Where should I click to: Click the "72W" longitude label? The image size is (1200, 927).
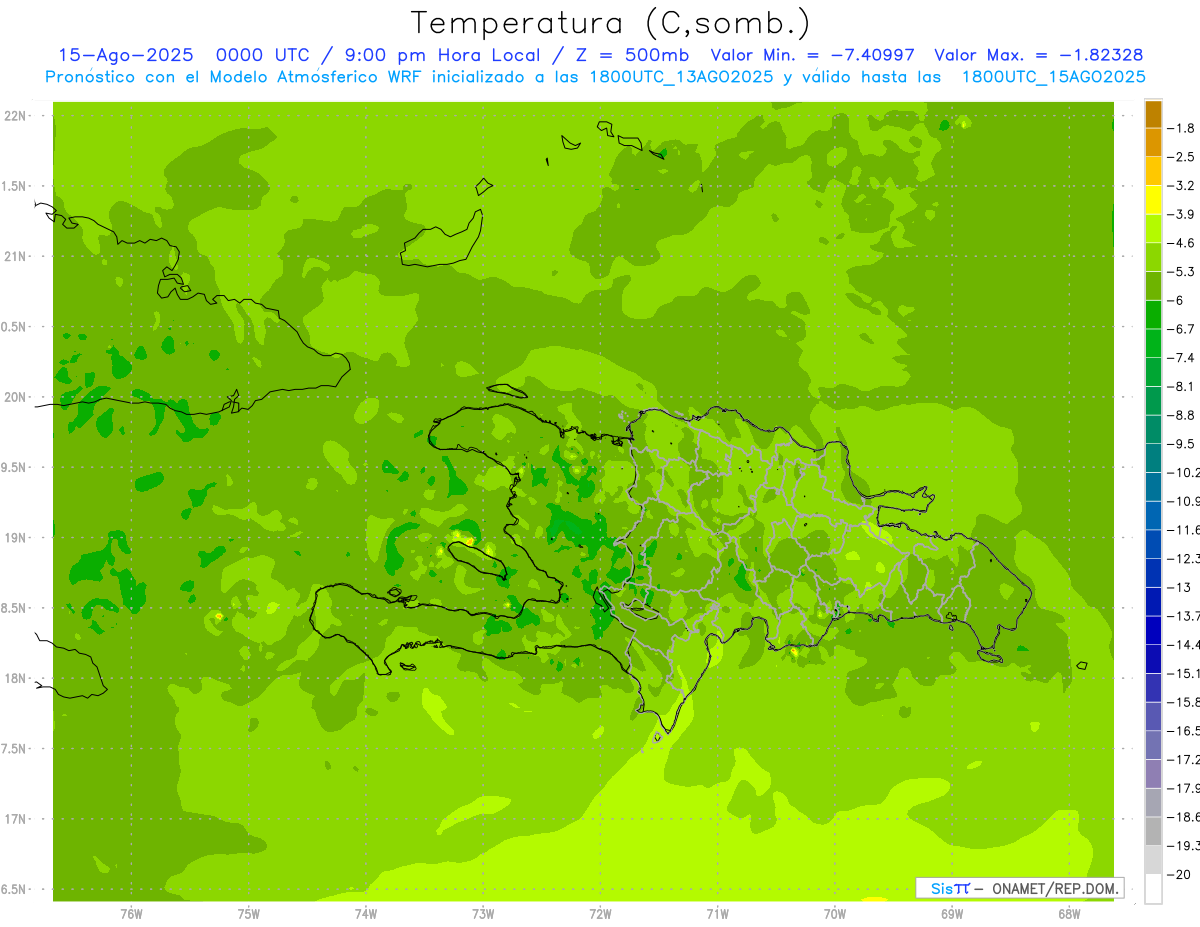pos(600,913)
